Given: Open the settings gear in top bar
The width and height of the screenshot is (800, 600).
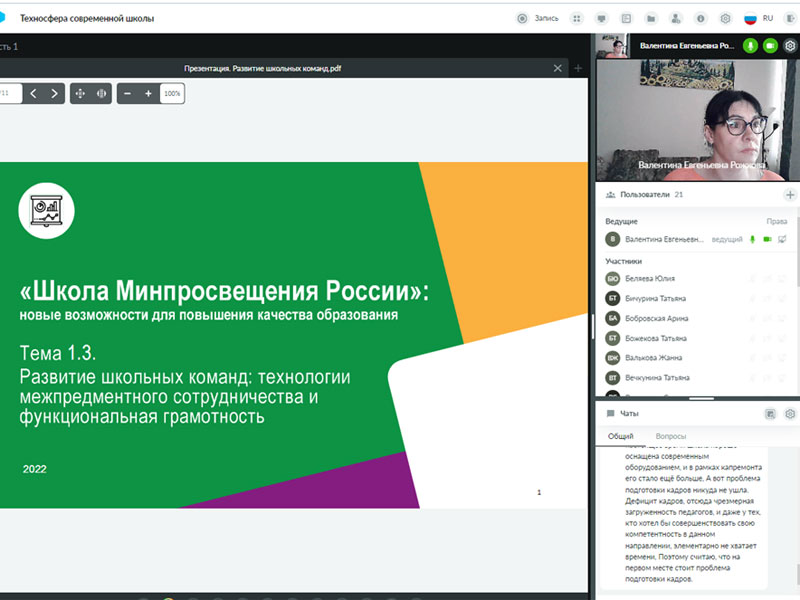Looking at the screenshot, I should [x=726, y=18].
